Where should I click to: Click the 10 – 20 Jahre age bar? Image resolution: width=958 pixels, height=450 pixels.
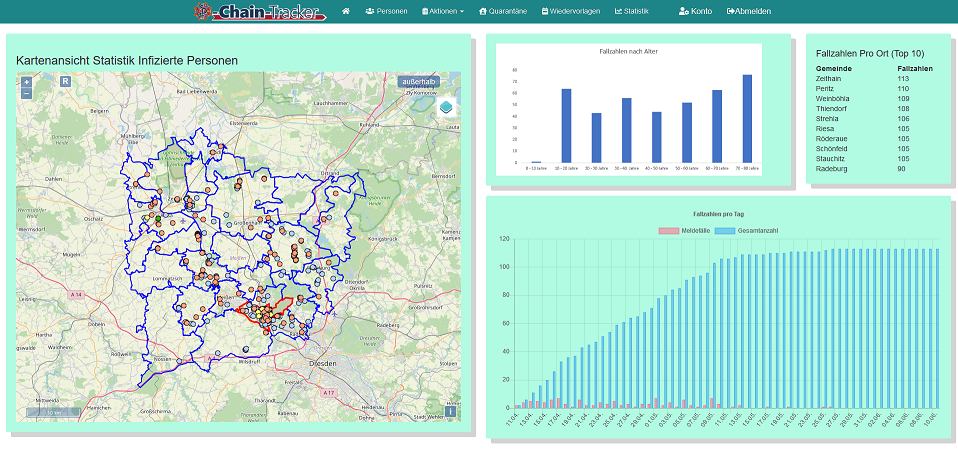[x=566, y=126]
